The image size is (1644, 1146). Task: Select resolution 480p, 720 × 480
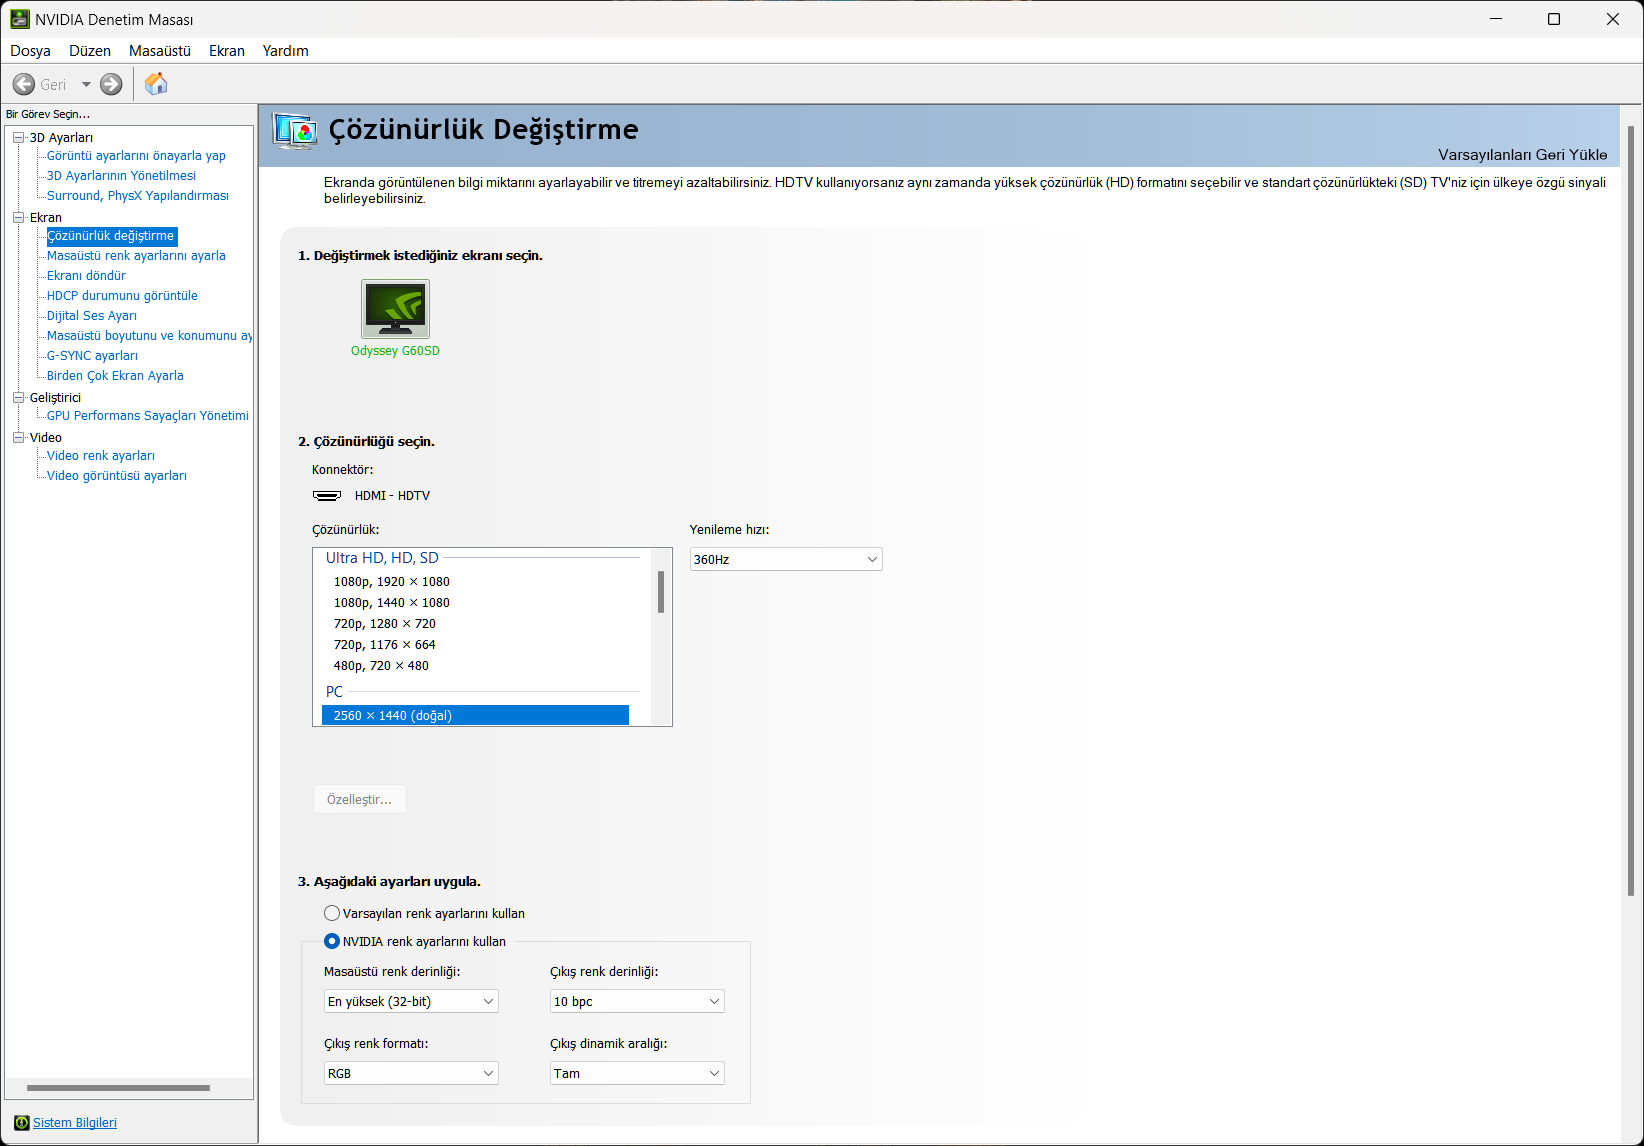[381, 666]
